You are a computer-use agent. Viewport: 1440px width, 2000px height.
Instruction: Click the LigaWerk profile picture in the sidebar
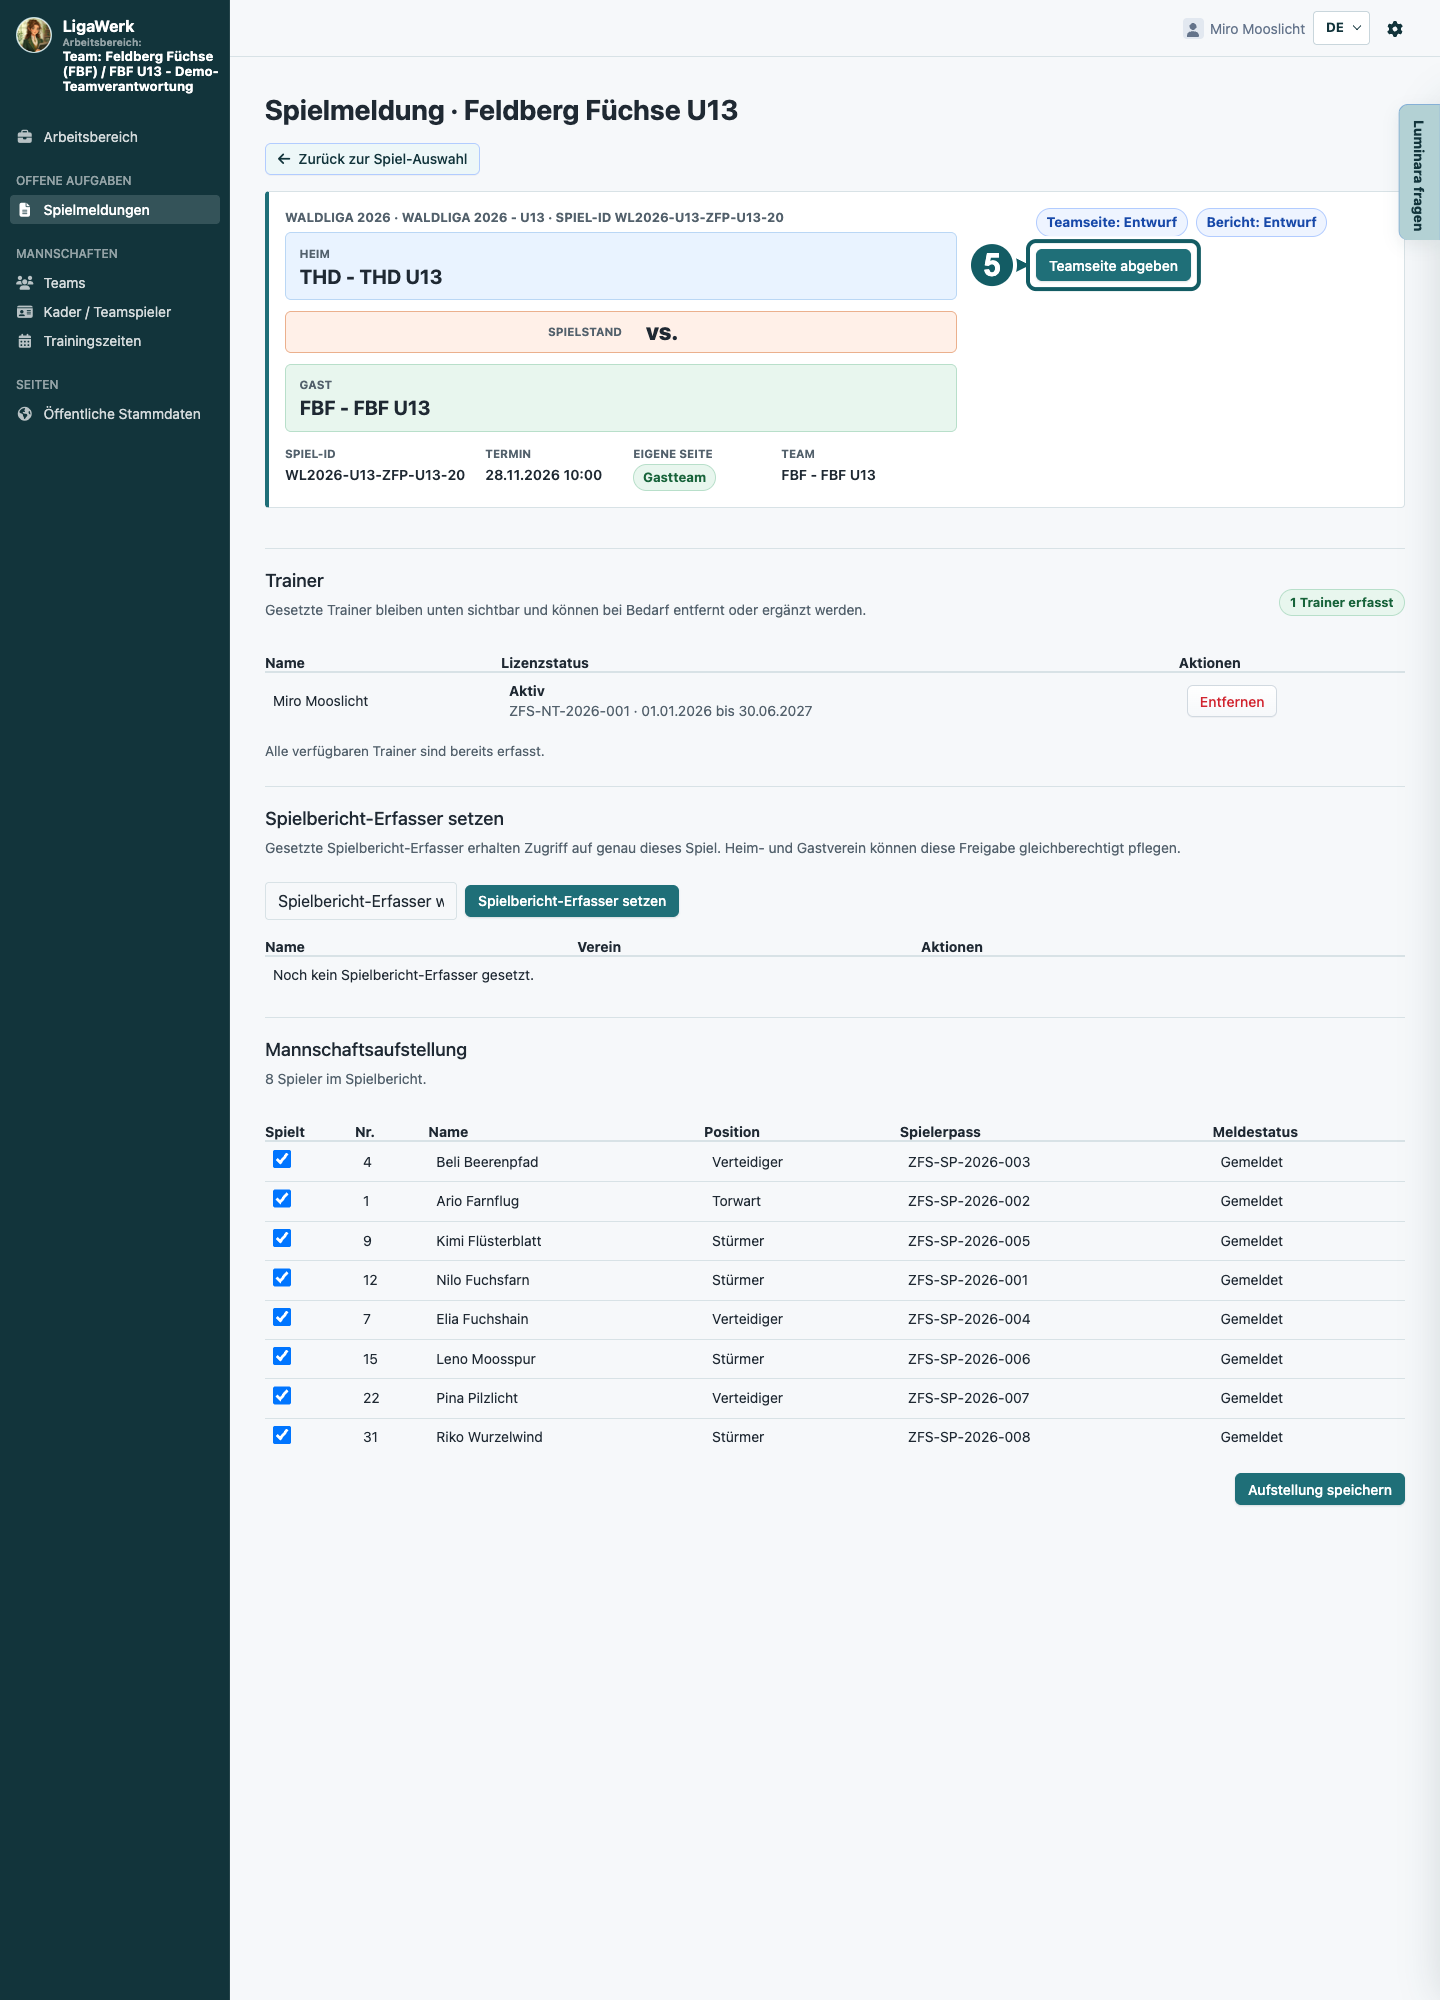point(34,35)
